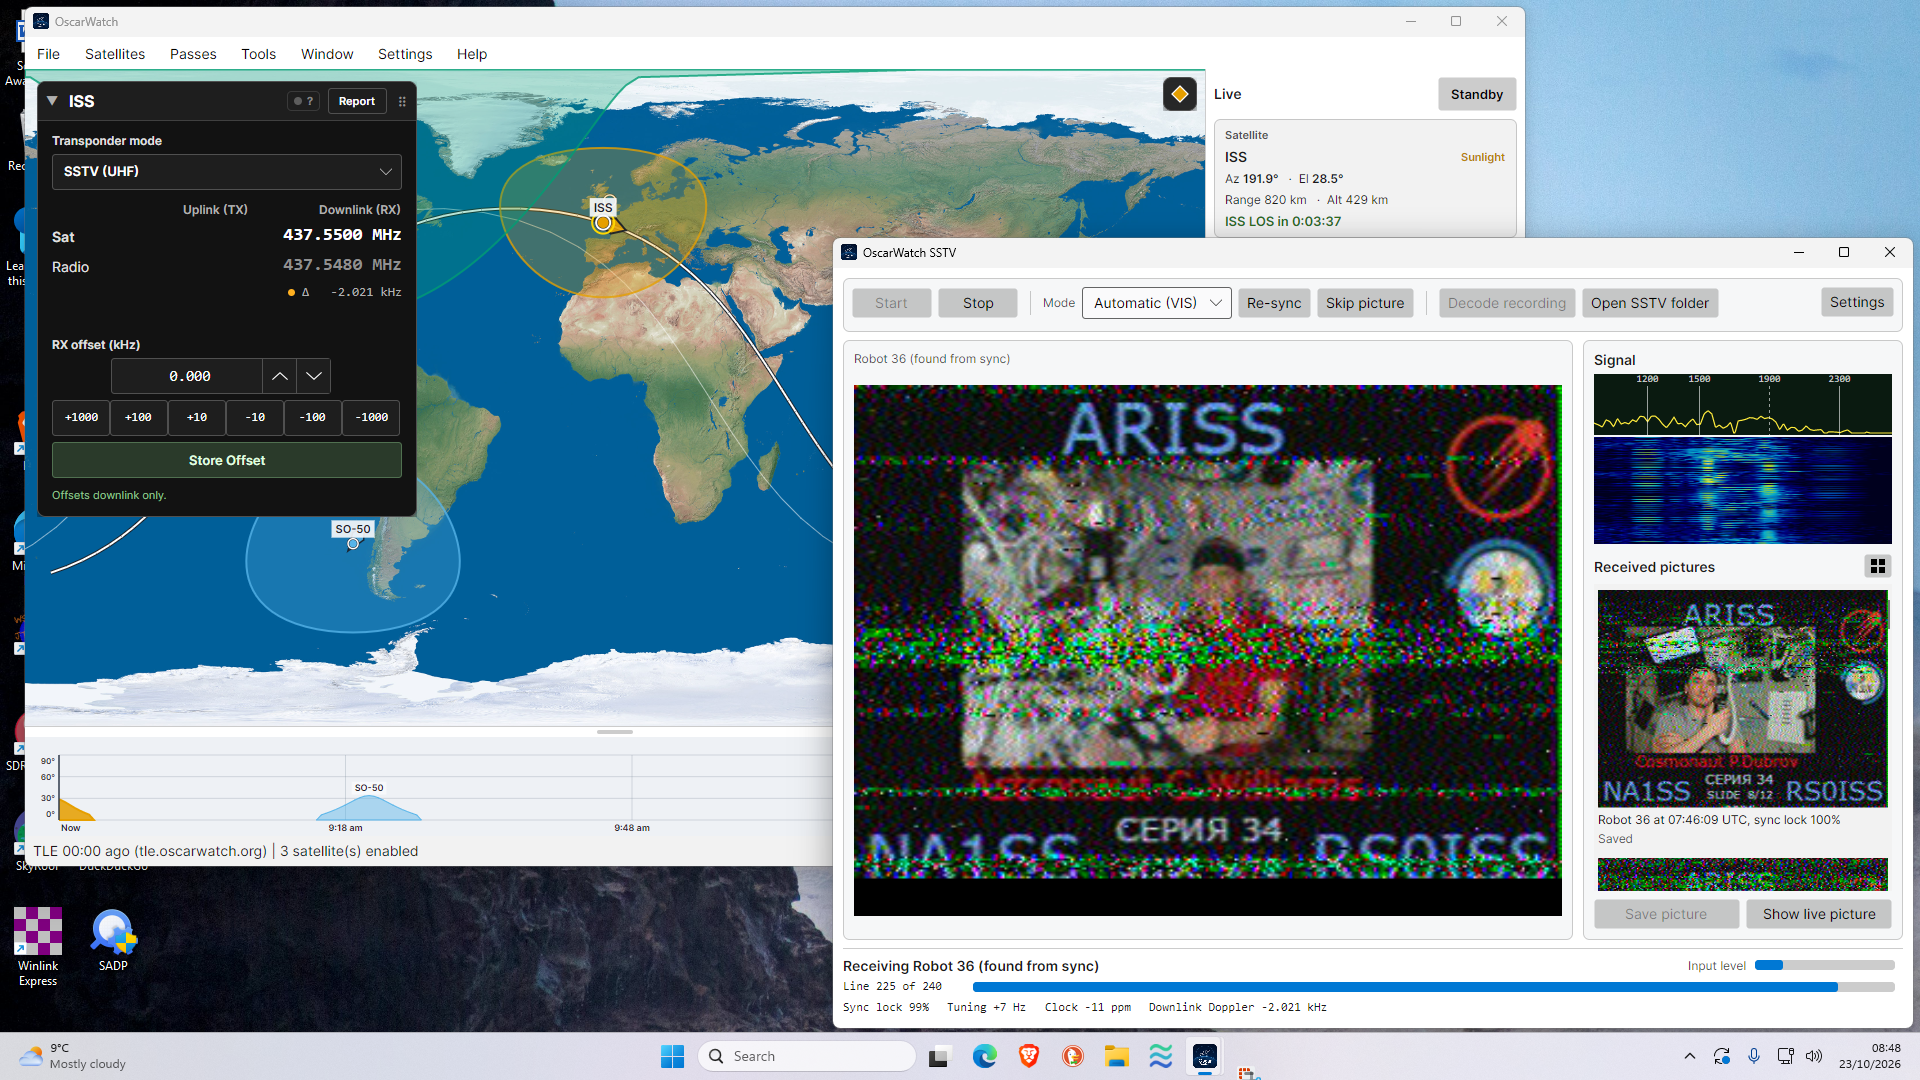Screen dimensions: 1920x1080
Task: Open the OscarWatch taskbar icon
Action: coord(1205,1056)
